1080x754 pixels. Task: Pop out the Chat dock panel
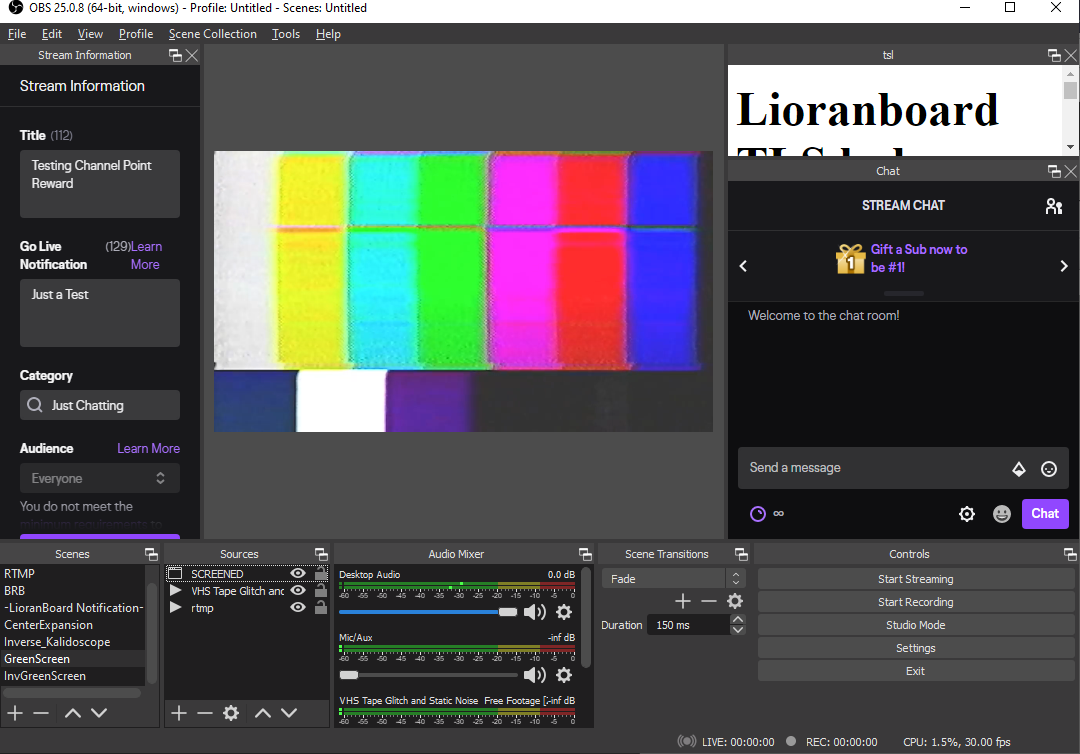click(x=1054, y=171)
